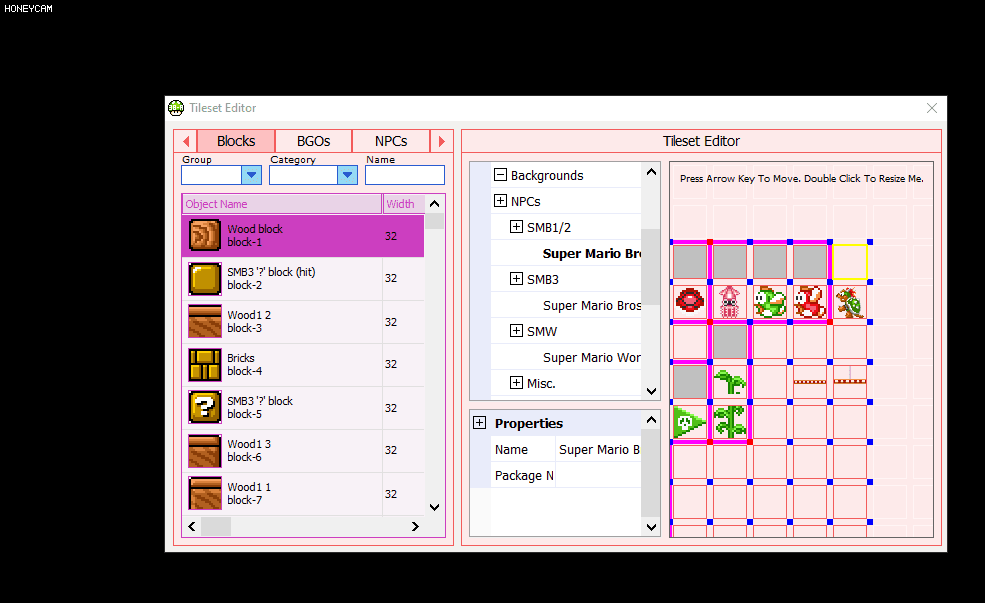This screenshot has width=985, height=603.
Task: Click width value 32 for Wood block
Action: [391, 236]
